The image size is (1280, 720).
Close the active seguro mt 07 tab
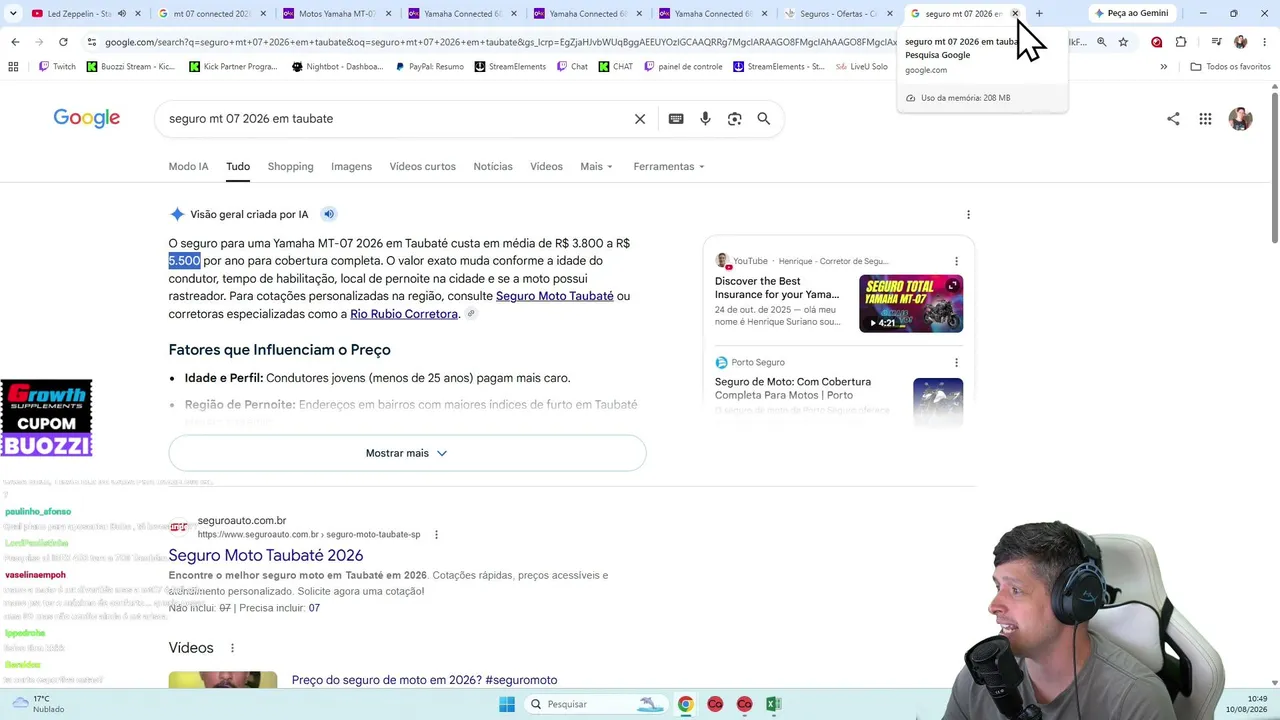(1015, 14)
